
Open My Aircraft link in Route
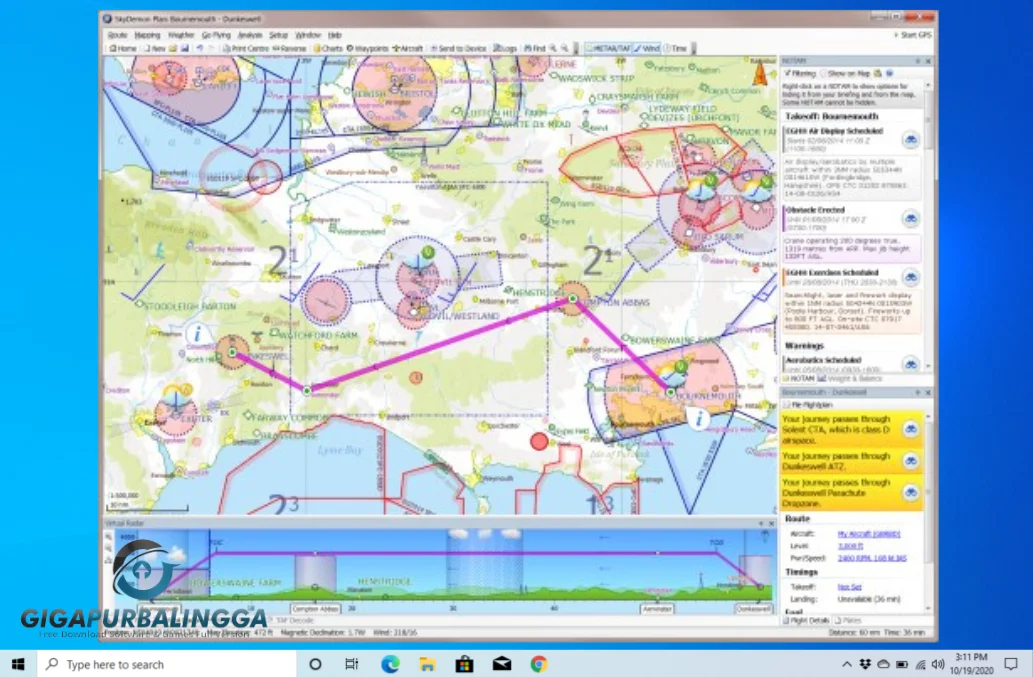click(x=868, y=534)
